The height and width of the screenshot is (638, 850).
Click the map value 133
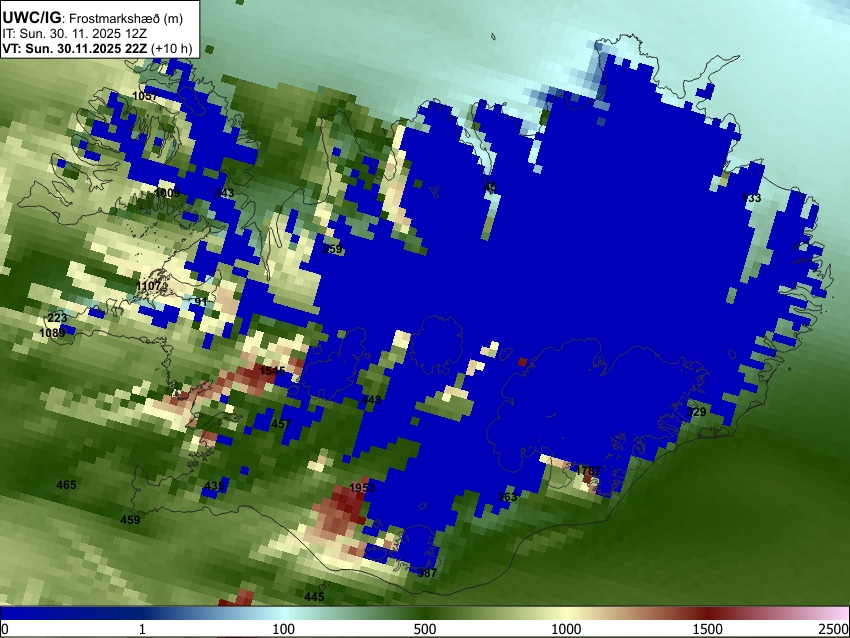(x=751, y=198)
